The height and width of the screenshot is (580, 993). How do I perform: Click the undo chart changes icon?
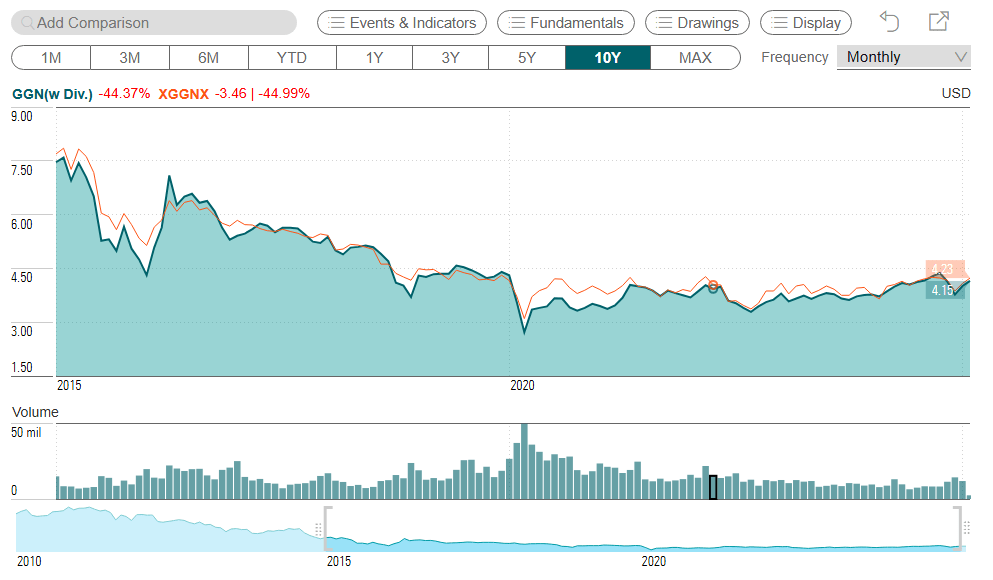pos(888,21)
